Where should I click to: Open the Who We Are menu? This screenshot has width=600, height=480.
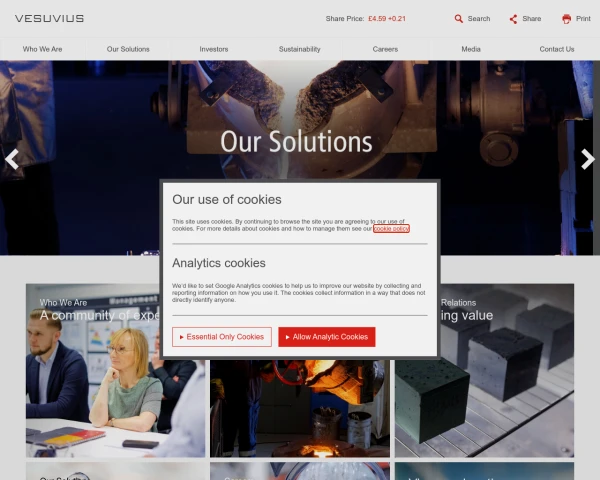(42, 49)
